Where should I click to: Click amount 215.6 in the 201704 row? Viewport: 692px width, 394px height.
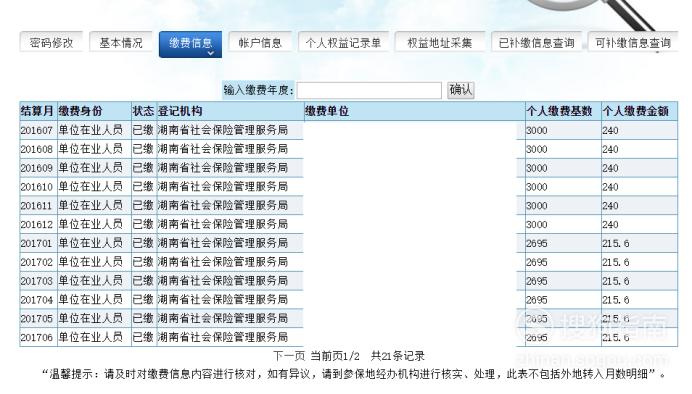(x=616, y=300)
